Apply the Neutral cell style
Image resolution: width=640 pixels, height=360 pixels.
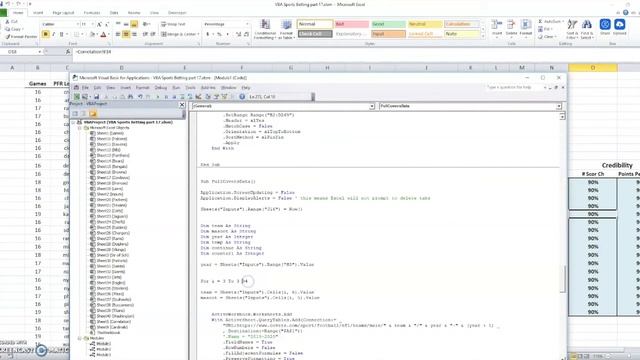[x=425, y=24]
